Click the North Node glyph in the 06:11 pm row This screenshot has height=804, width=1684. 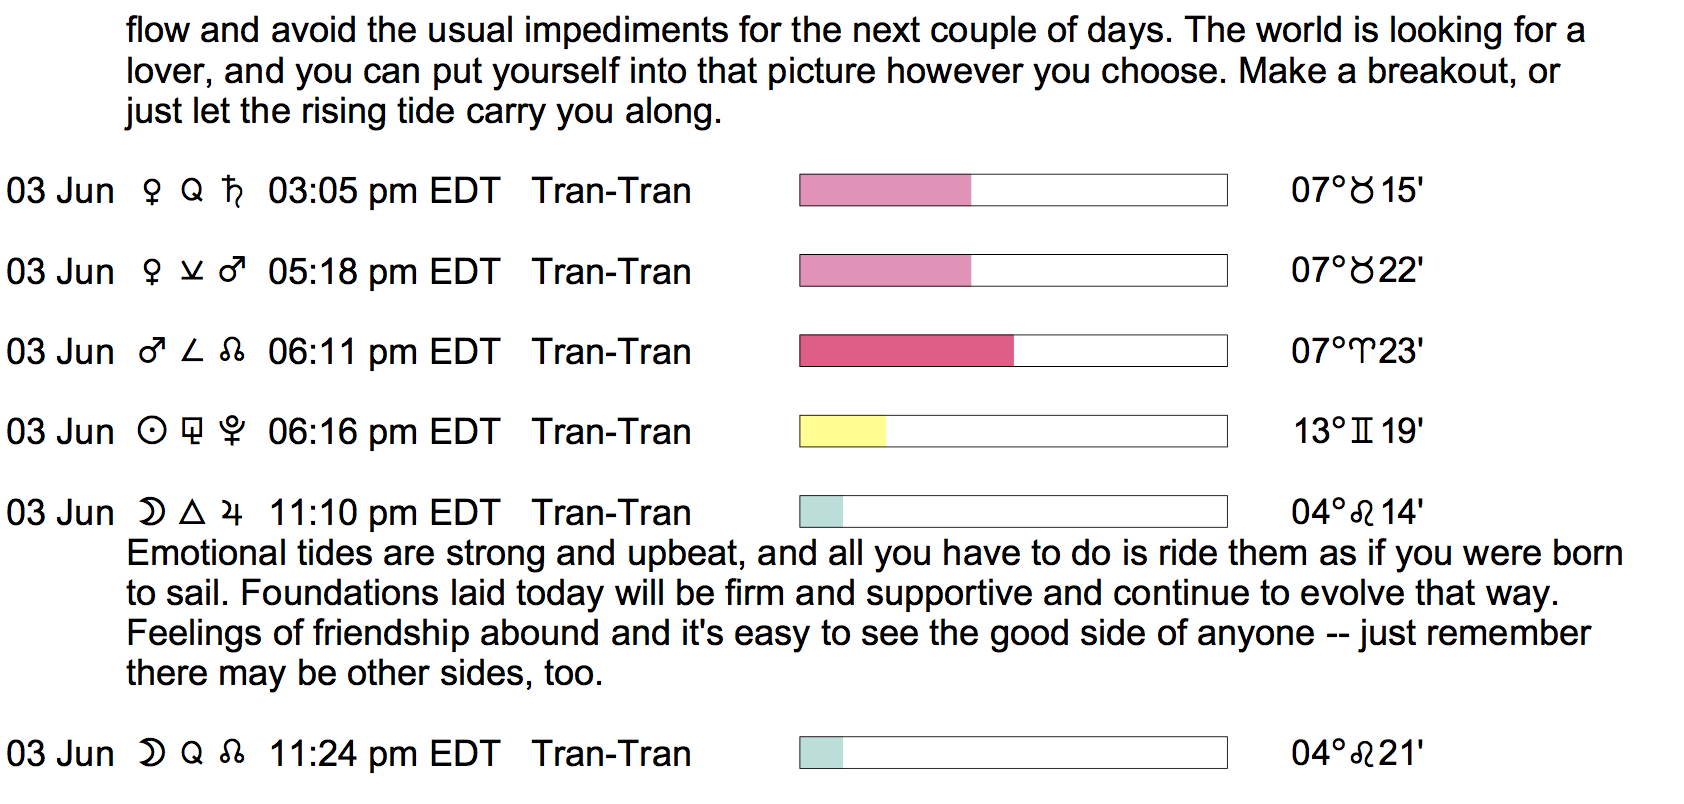pyautogui.click(x=232, y=351)
